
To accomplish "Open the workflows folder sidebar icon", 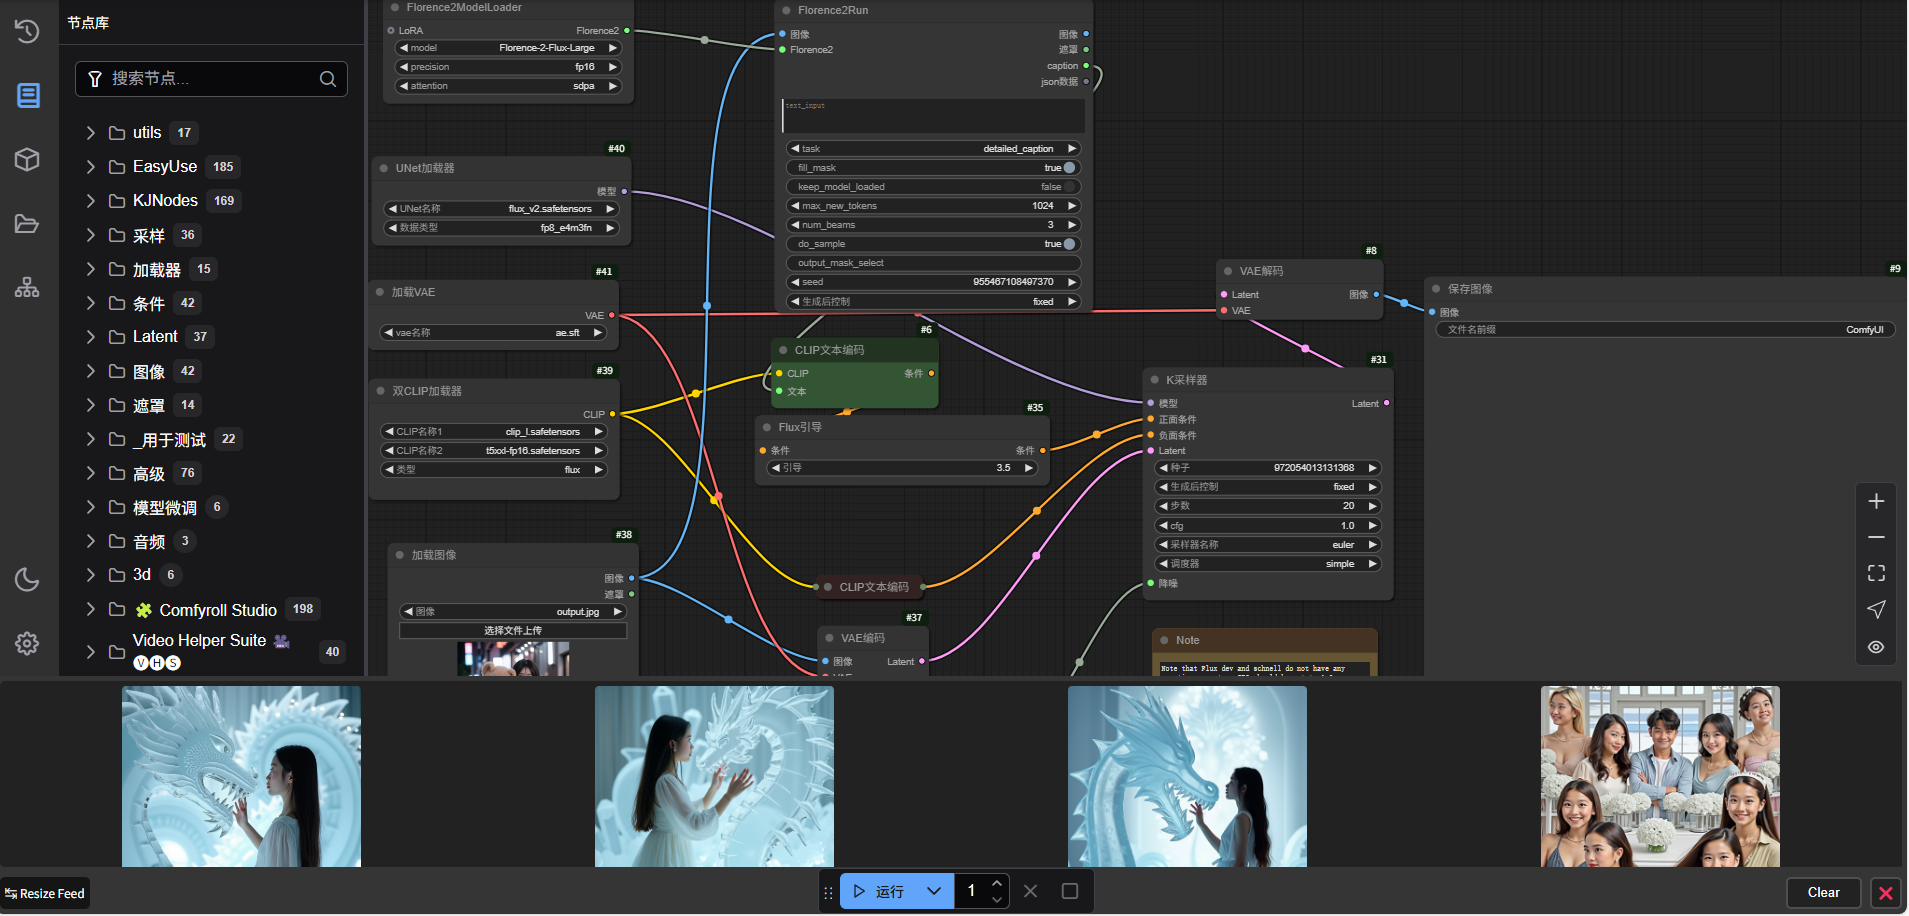I will [27, 224].
